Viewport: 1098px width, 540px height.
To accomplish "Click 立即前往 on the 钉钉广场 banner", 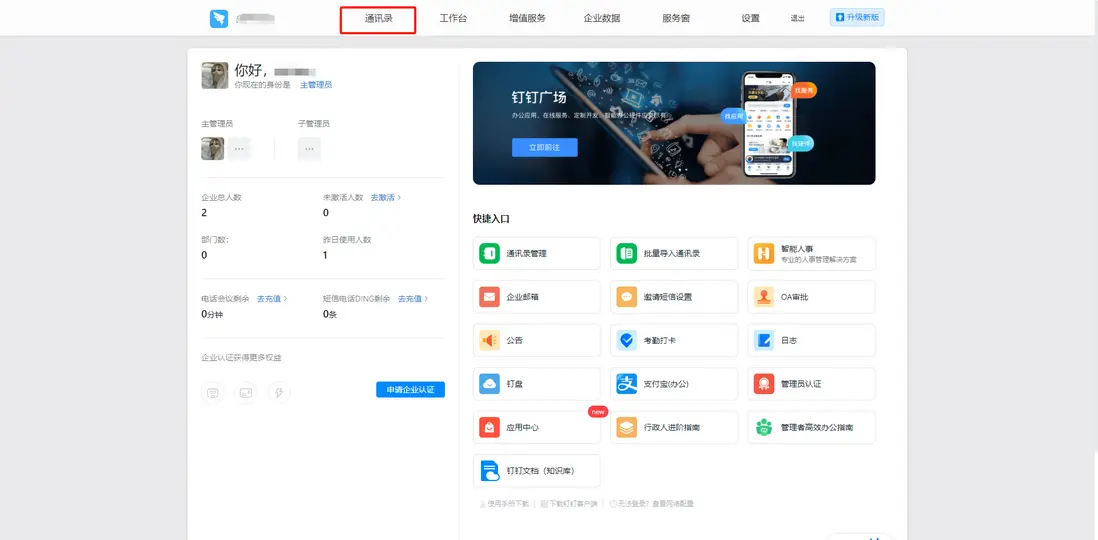I will [x=545, y=147].
